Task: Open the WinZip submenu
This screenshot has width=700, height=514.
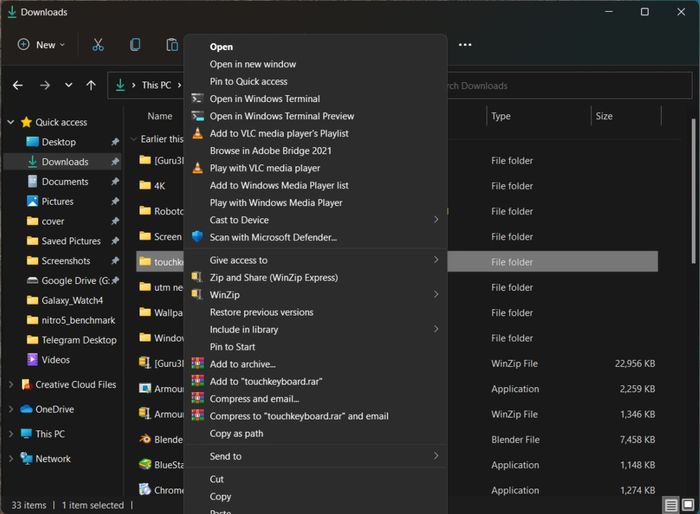Action: pos(316,295)
